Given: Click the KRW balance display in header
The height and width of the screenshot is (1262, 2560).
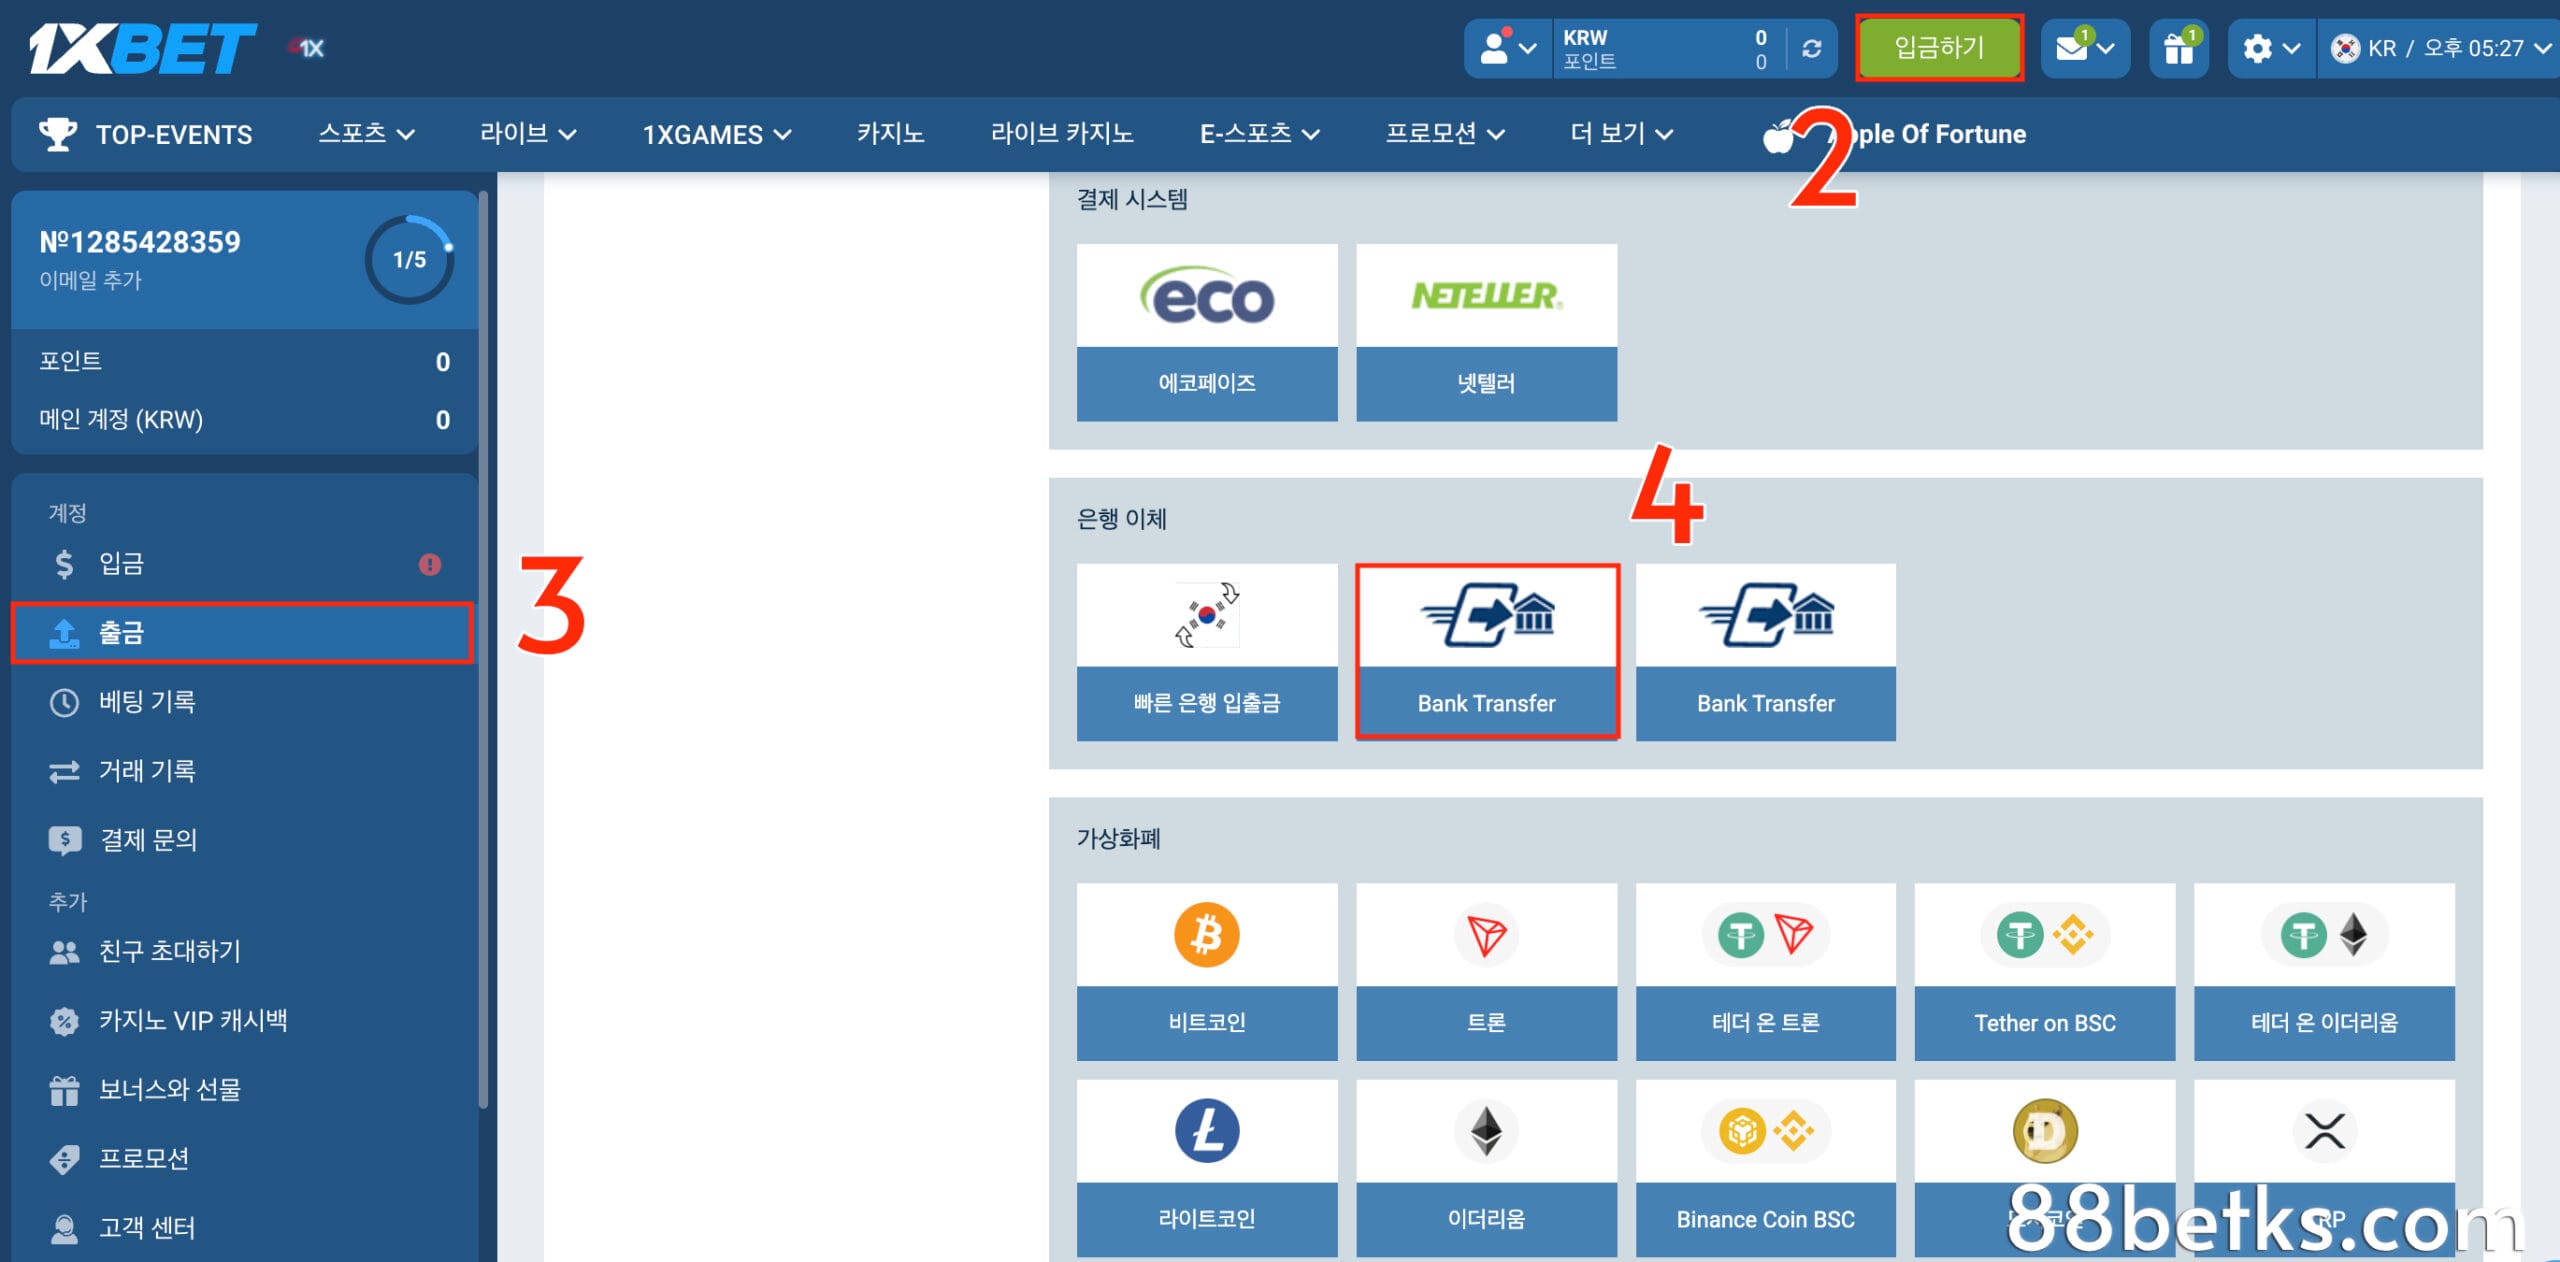Looking at the screenshot, I should tap(1665, 48).
